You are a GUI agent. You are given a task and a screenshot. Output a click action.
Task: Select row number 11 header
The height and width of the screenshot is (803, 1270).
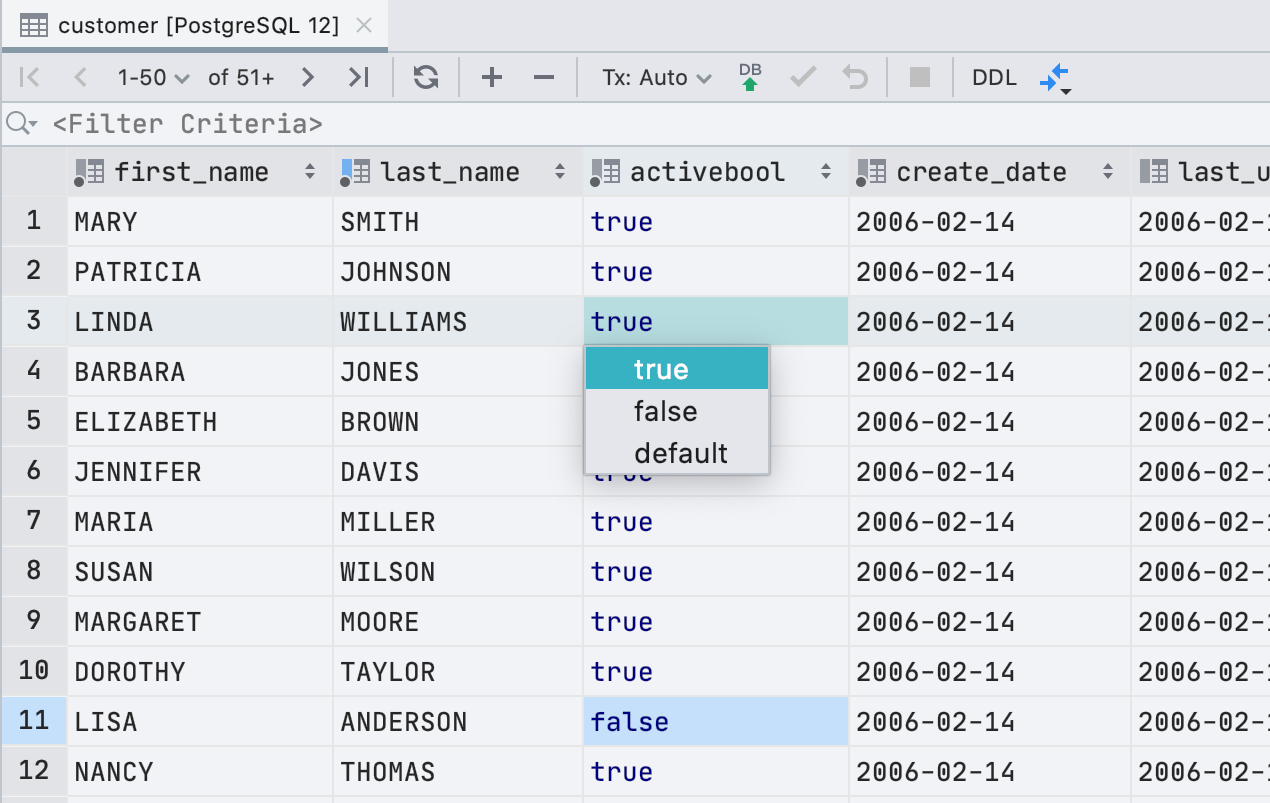tap(34, 721)
